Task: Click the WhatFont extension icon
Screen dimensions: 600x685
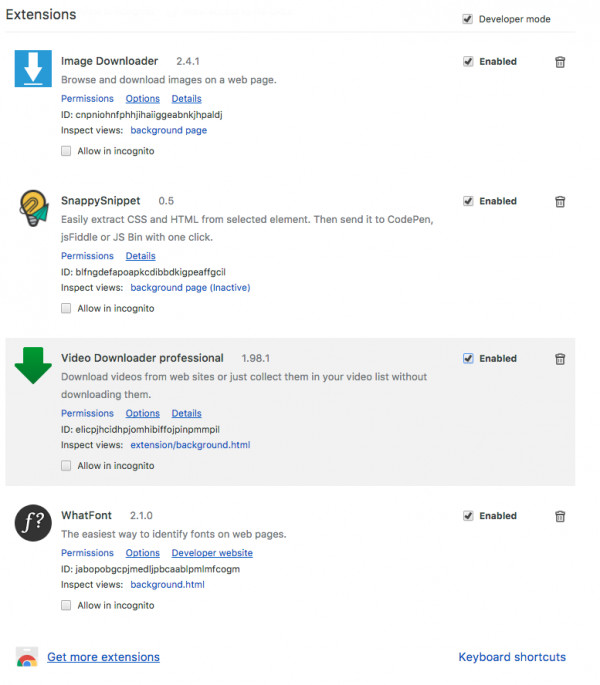Action: pos(33,523)
